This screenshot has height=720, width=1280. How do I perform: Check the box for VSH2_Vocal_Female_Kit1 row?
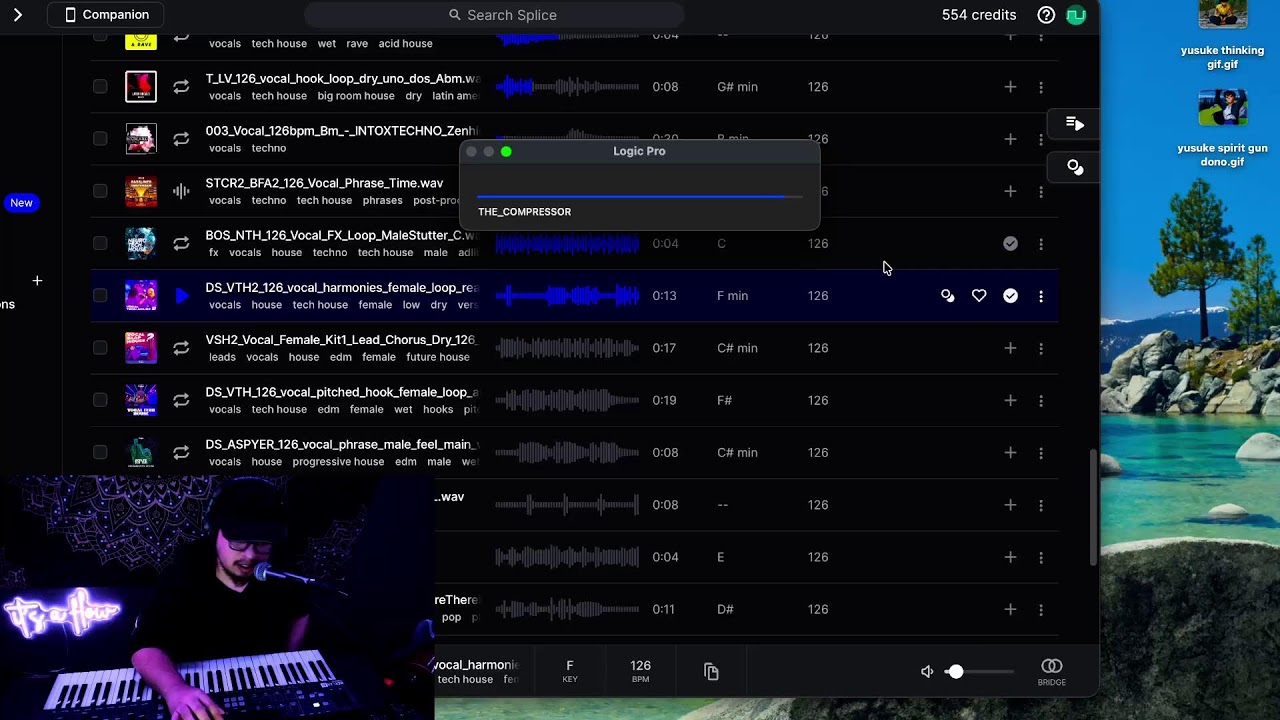[100, 348]
